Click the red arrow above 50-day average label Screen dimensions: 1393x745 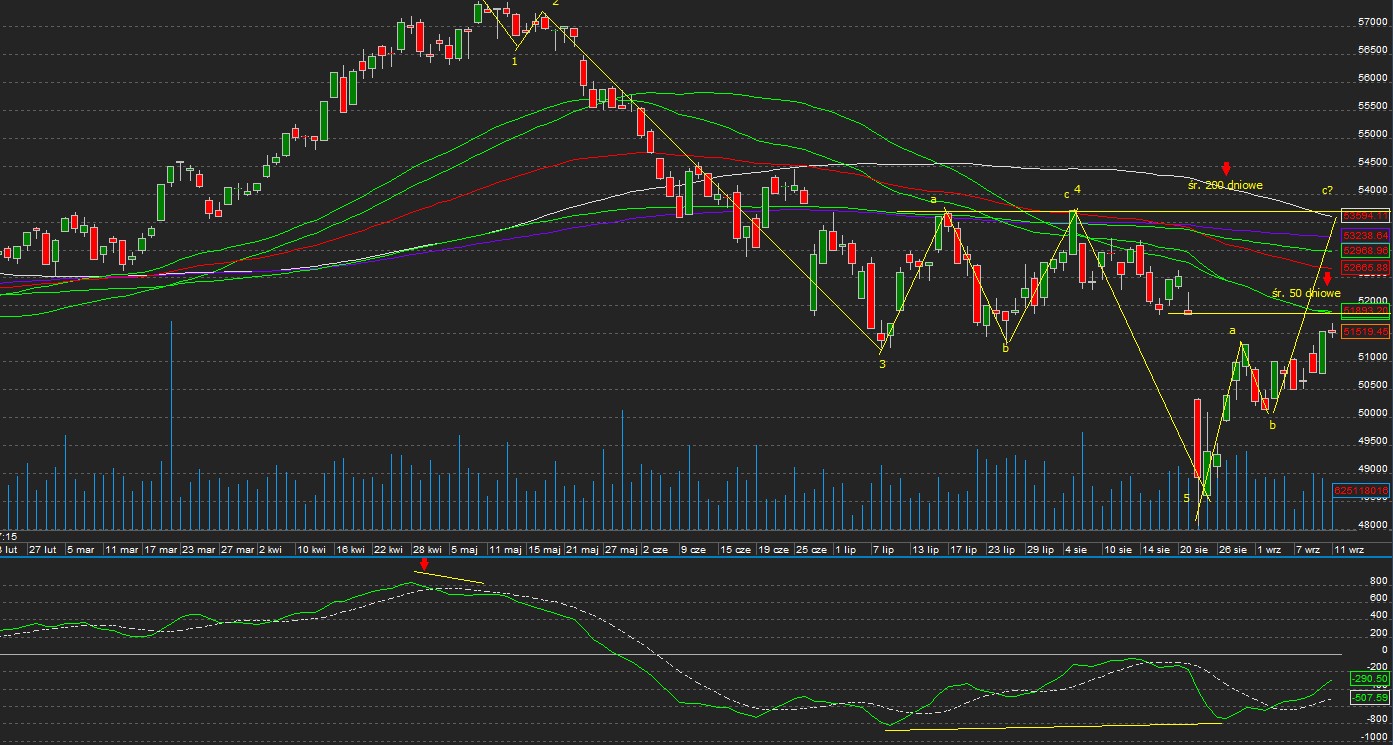tap(1327, 279)
